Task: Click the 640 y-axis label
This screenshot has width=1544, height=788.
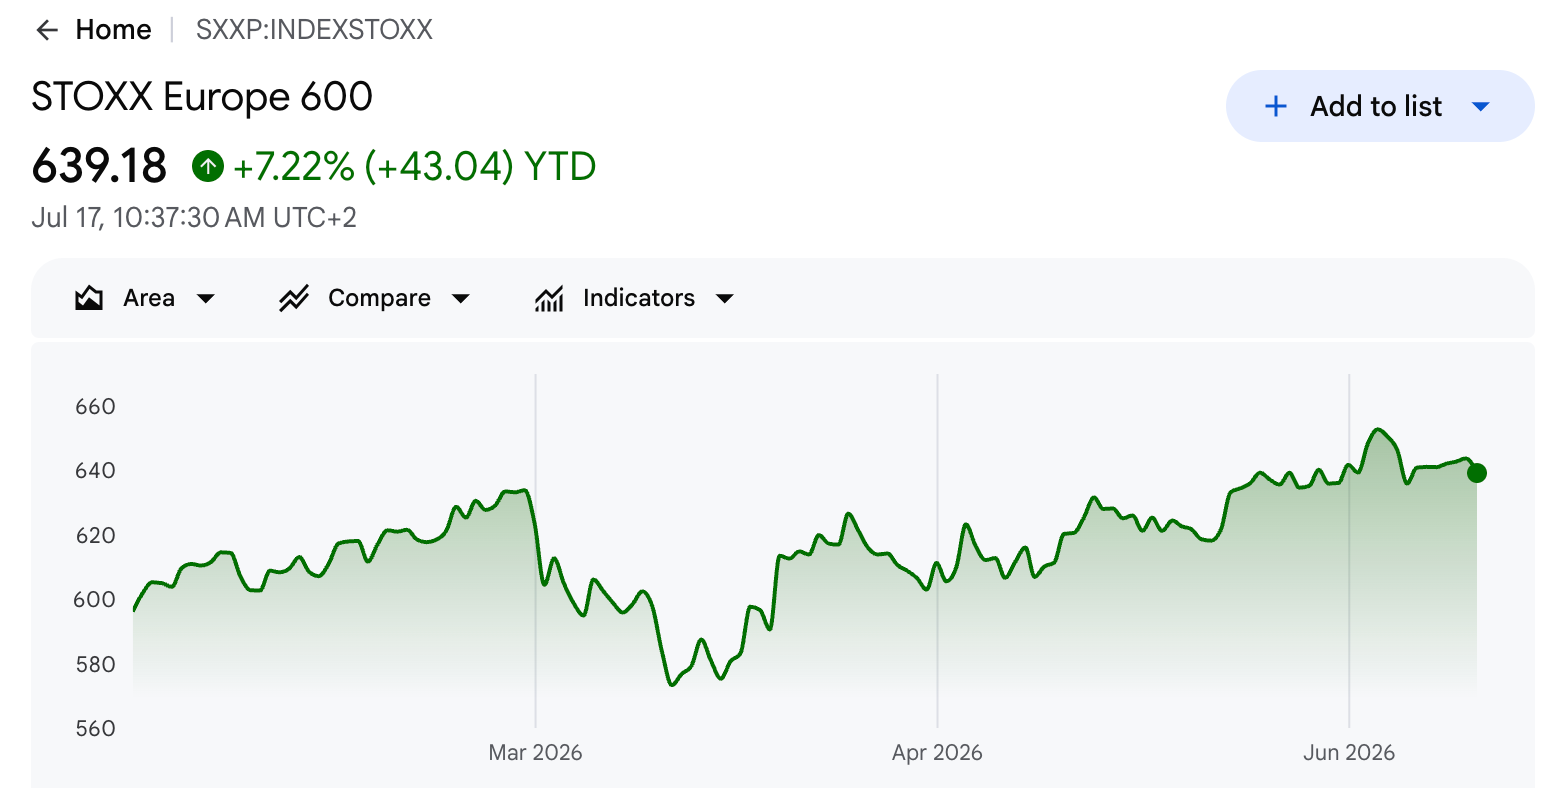Action: (96, 471)
